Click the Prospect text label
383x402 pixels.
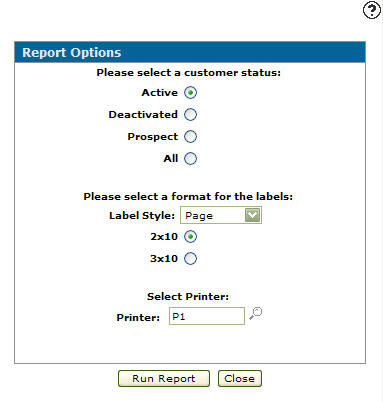click(x=153, y=137)
